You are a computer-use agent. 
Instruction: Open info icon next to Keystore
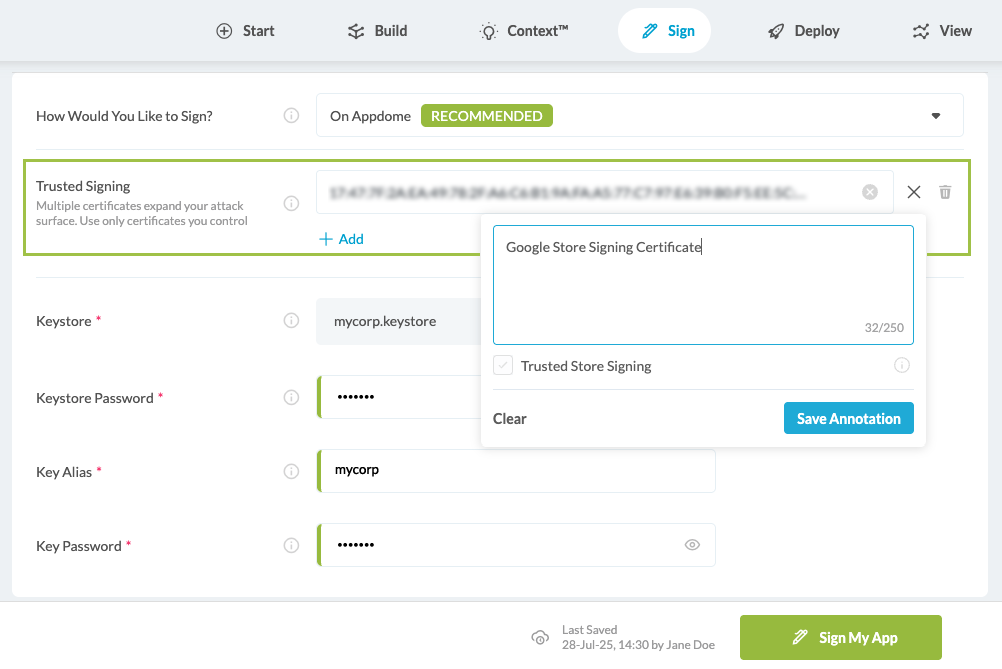point(291,321)
